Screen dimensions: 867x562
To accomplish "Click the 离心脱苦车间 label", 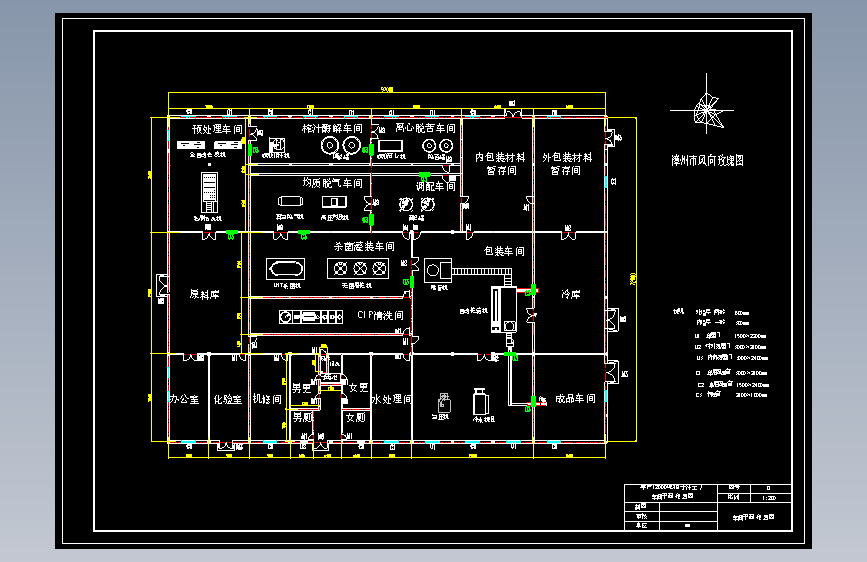I will [x=425, y=128].
